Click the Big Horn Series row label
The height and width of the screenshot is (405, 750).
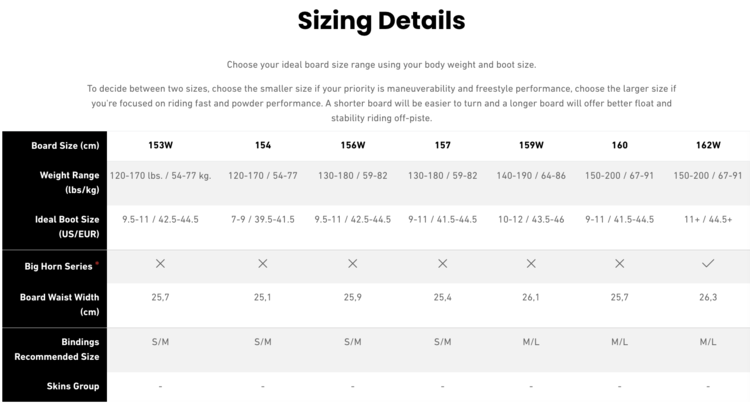(58, 266)
